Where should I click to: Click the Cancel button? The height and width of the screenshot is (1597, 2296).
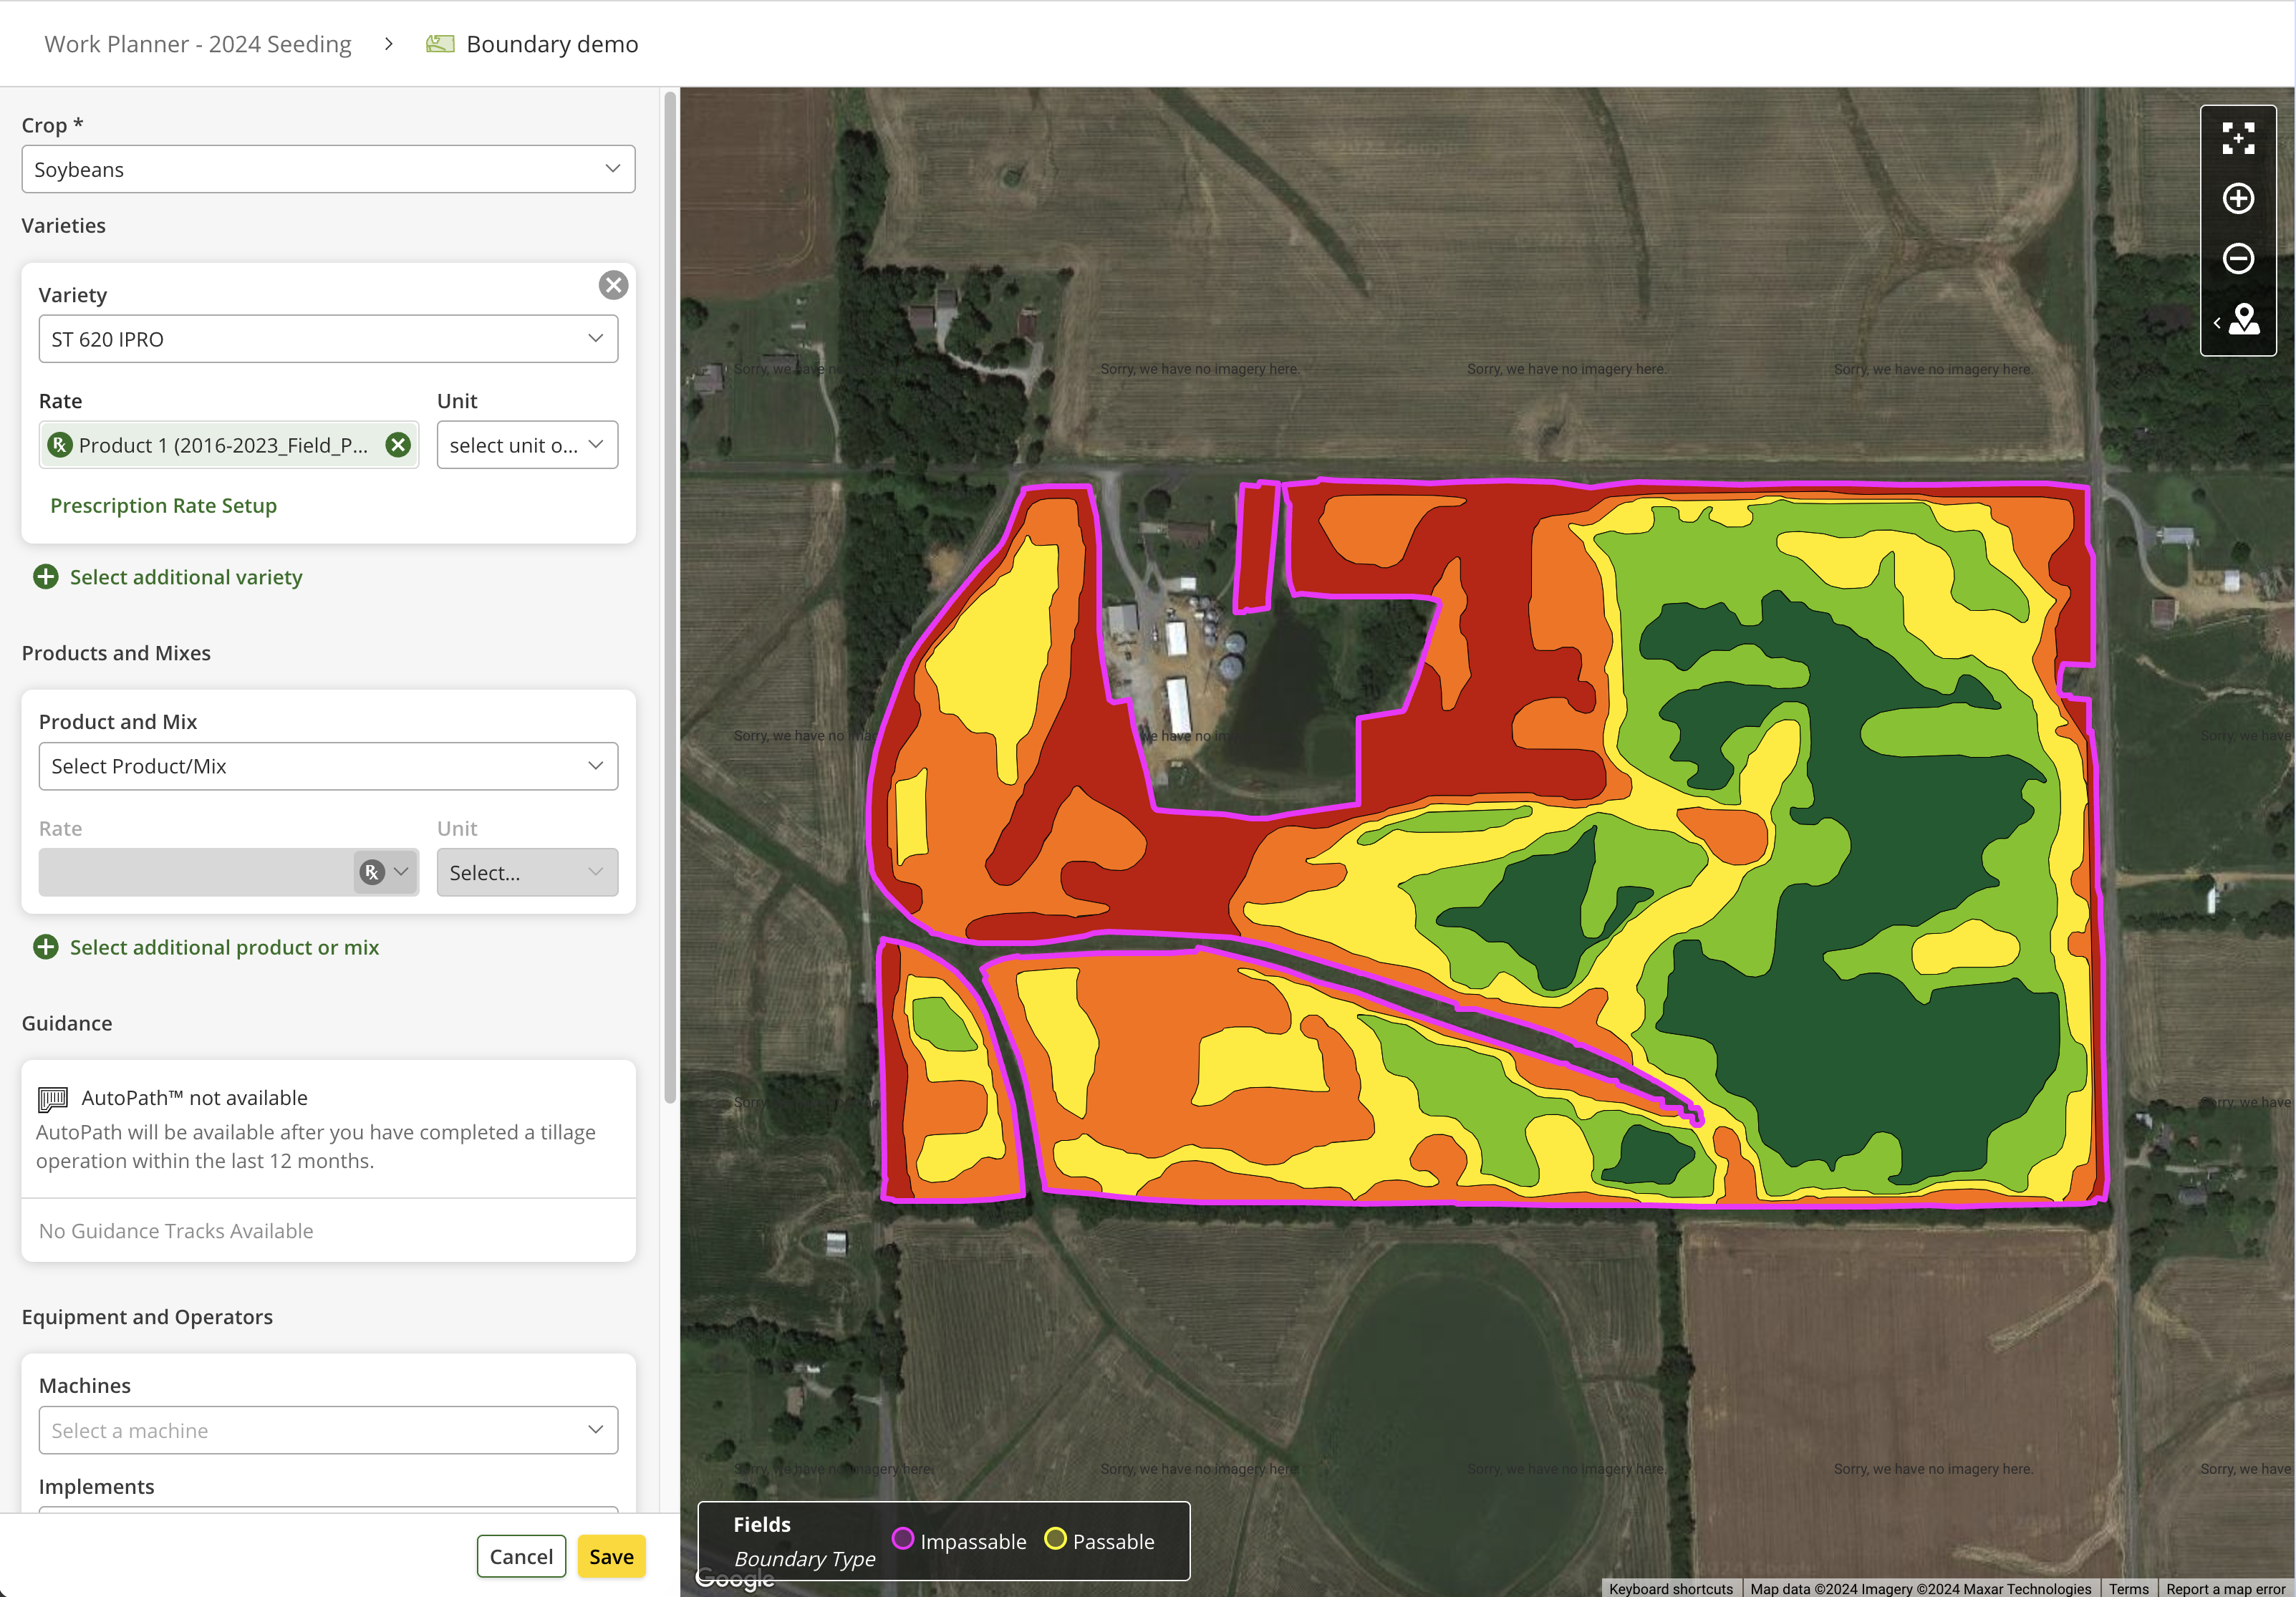point(521,1556)
